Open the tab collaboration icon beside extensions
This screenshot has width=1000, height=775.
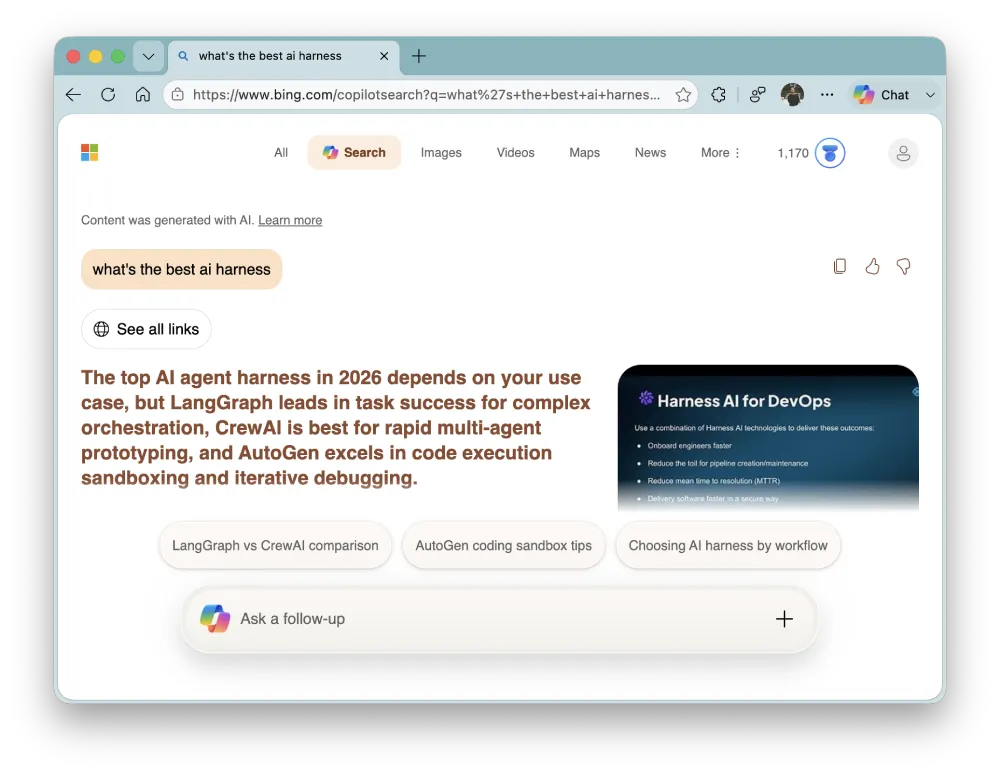(x=757, y=95)
